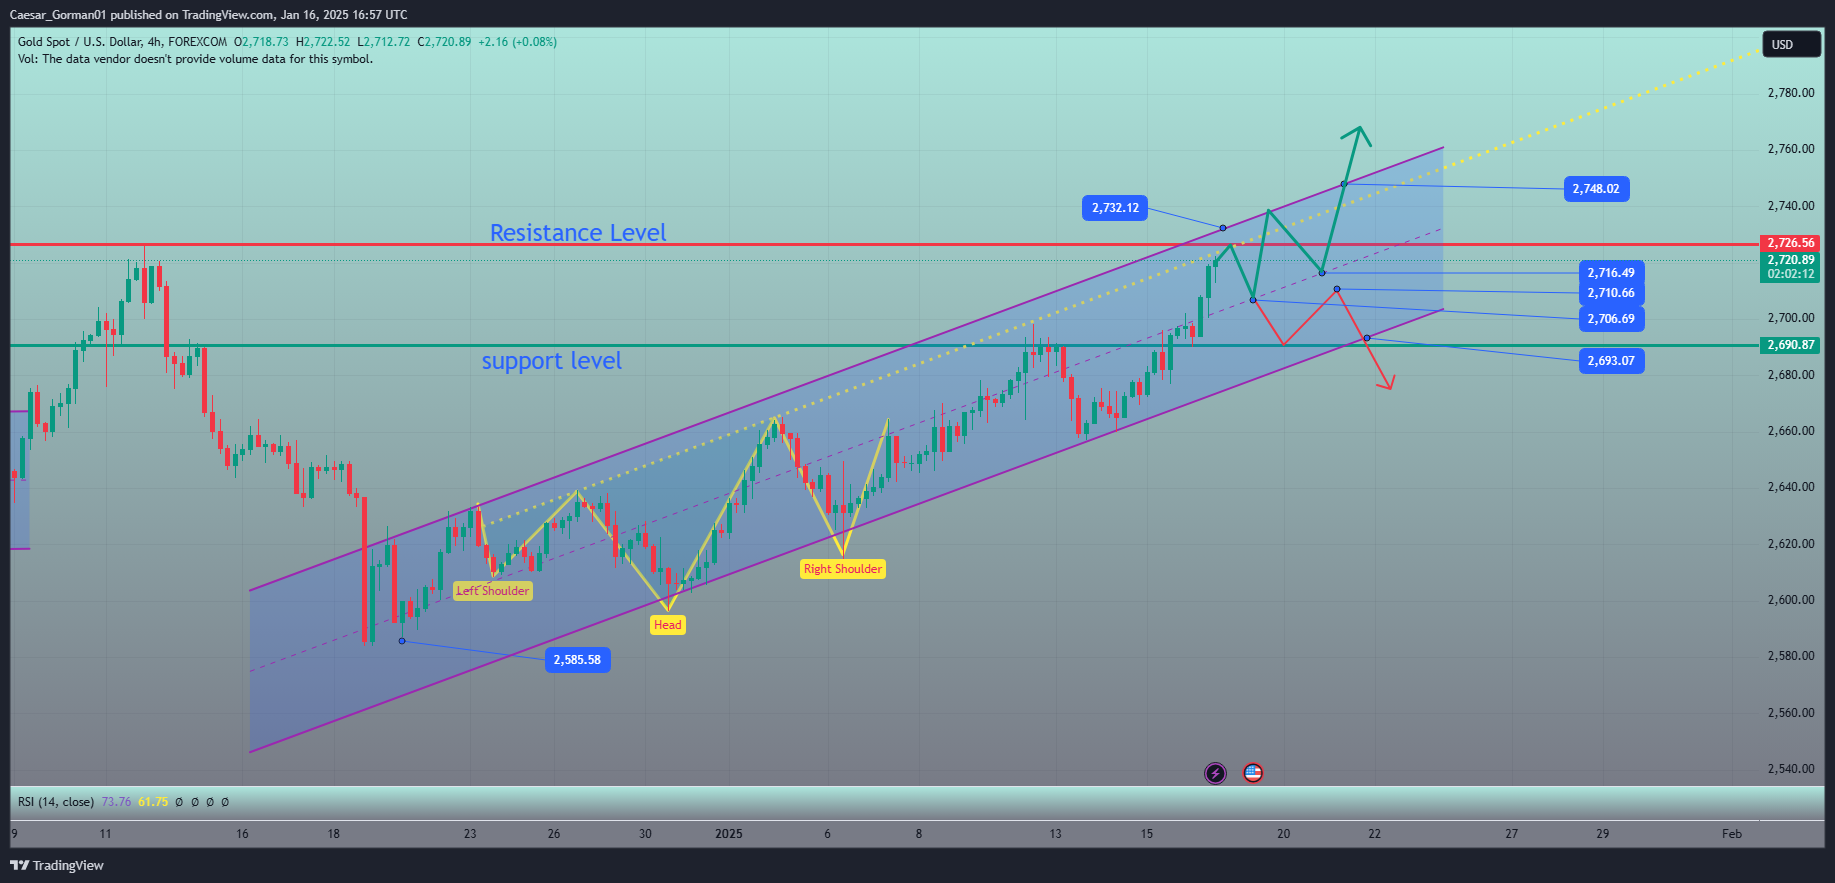Click the volume data vendor notice text
The image size is (1835, 883).
tap(195, 59)
